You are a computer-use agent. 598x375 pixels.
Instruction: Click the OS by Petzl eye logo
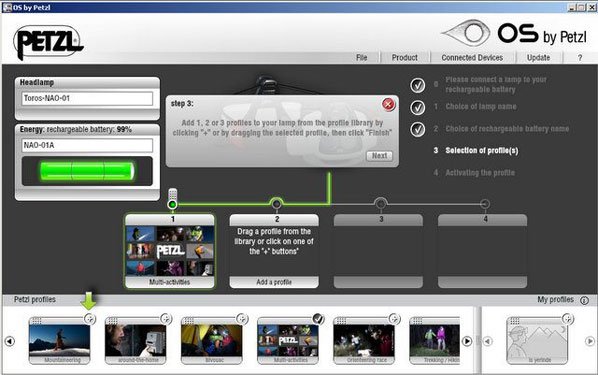tap(466, 33)
